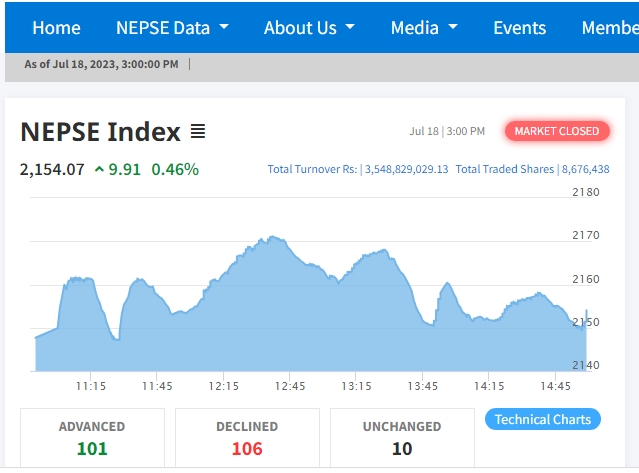
Task: Select the Advanced 101 stocks box
Action: (92, 438)
